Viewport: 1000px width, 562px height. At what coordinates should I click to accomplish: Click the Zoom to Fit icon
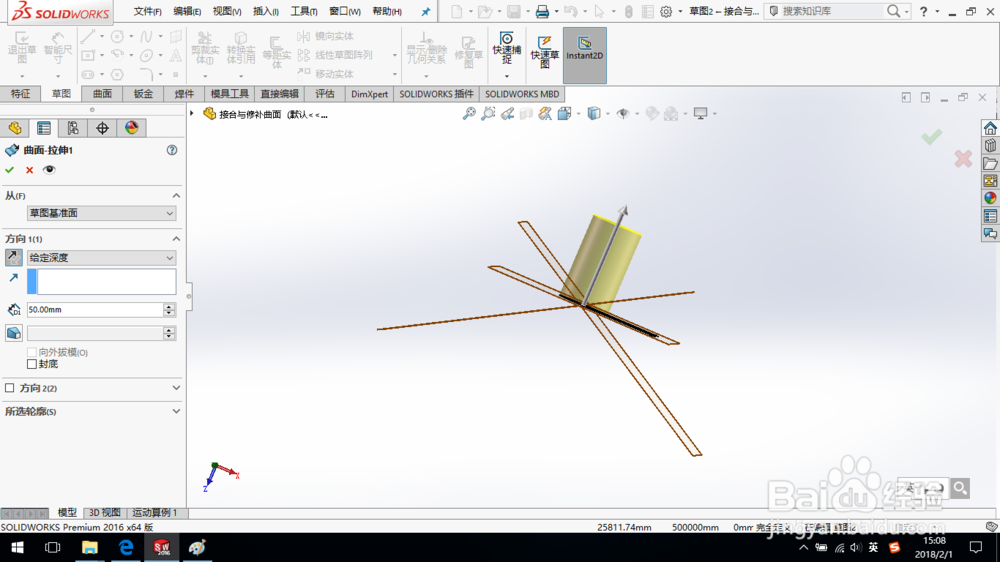[x=469, y=114]
